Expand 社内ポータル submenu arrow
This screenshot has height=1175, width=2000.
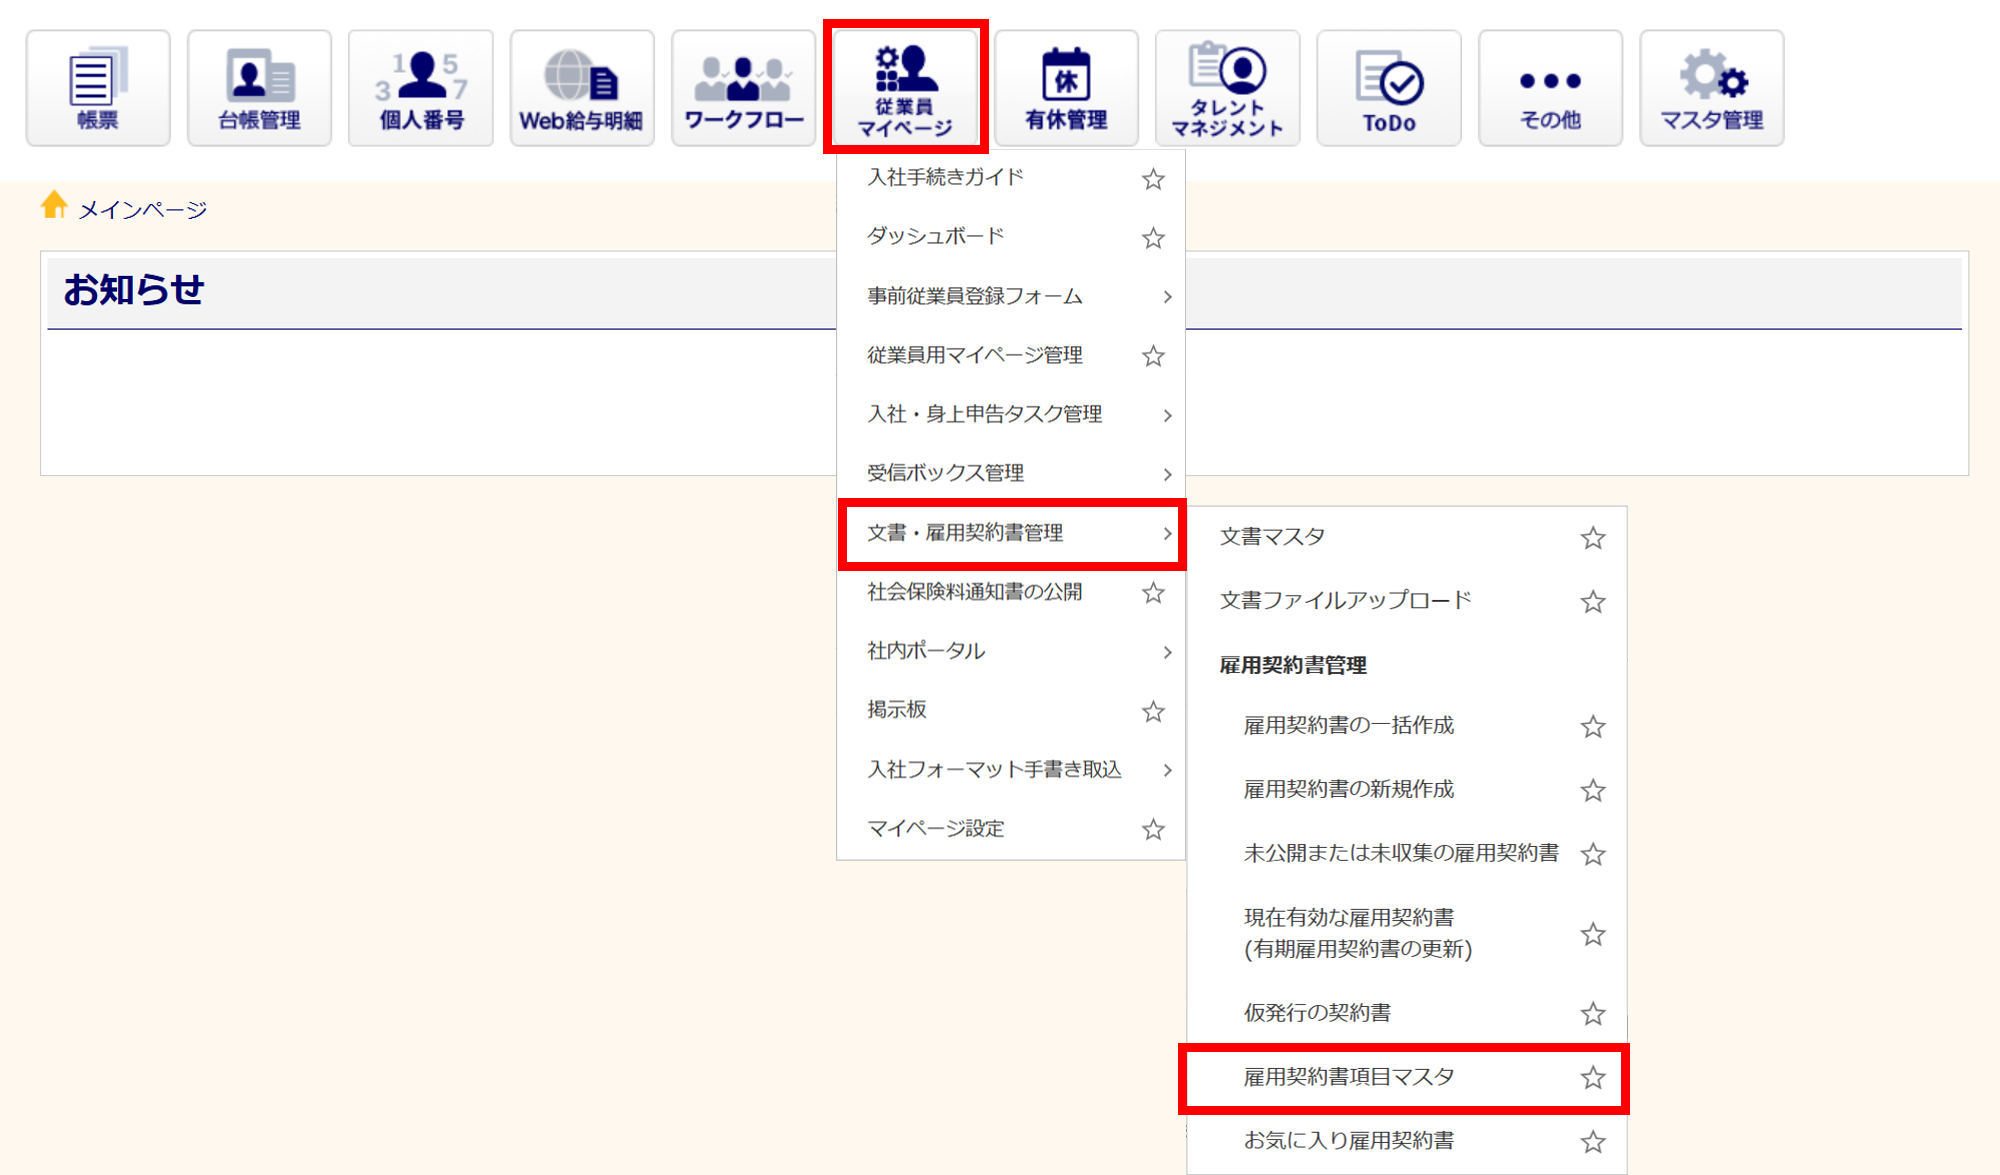1166,652
